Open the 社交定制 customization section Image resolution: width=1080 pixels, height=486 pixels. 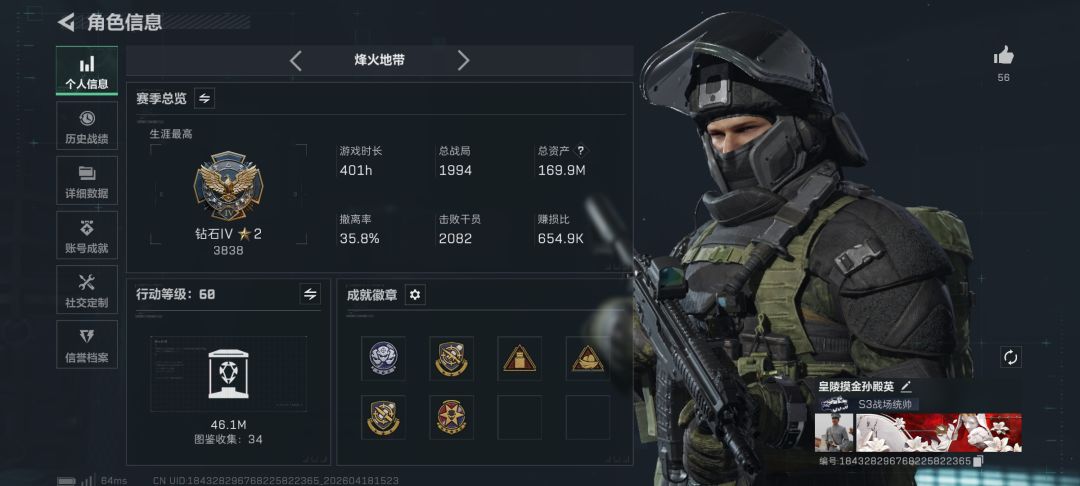87,290
